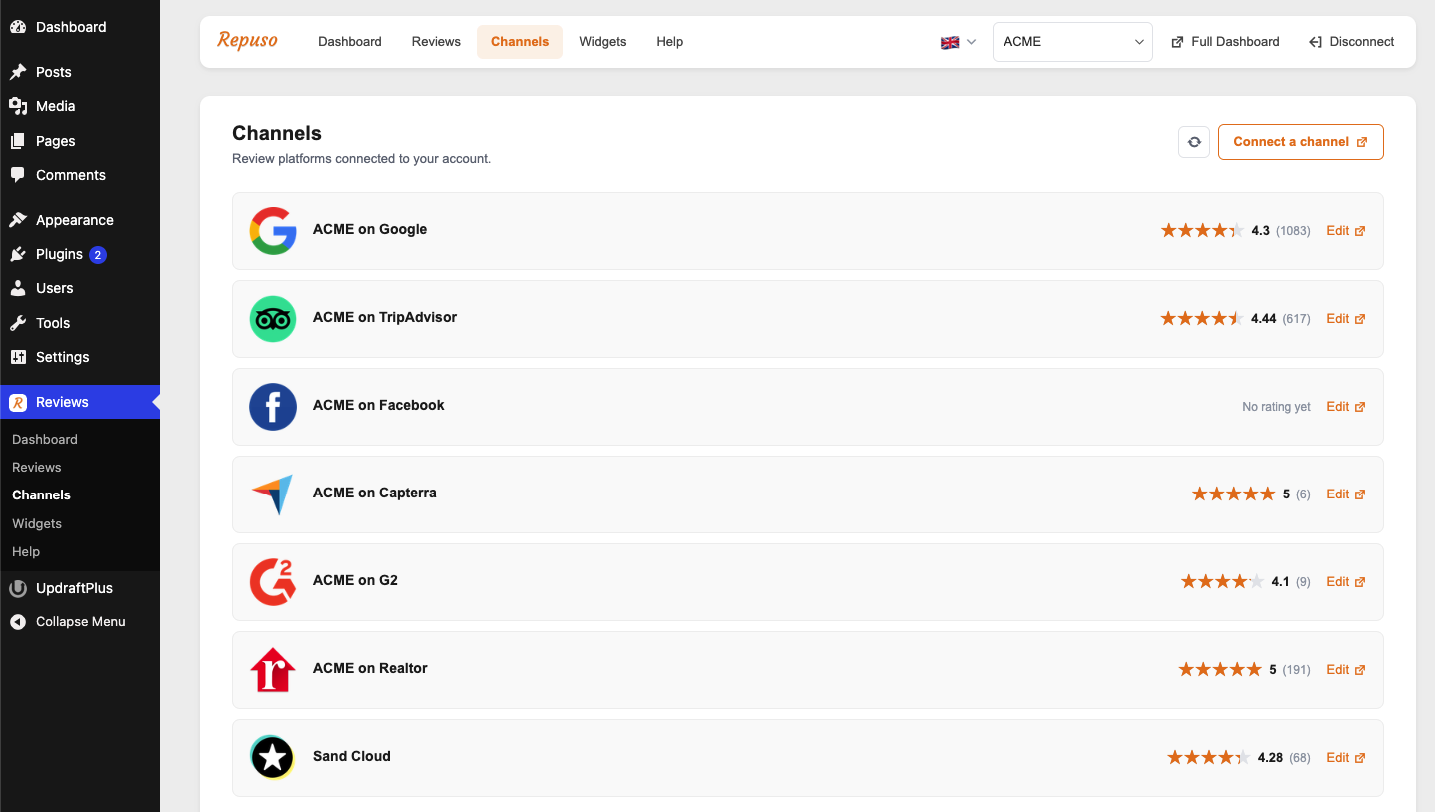This screenshot has height=812, width=1435.
Task: Click the Reviews Repuso sidebar icon
Action: point(18,402)
